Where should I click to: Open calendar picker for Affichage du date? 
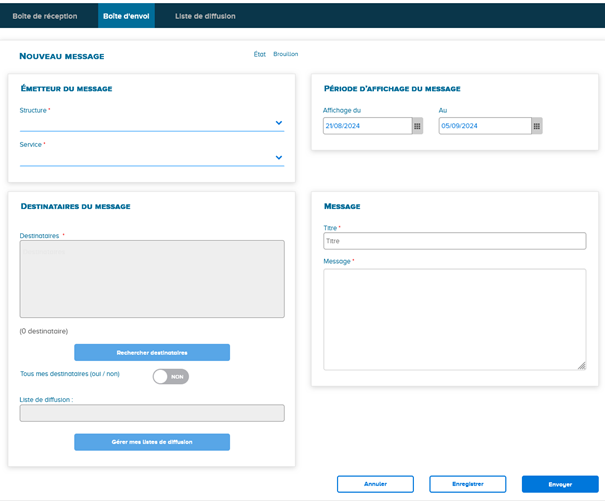[x=417, y=126]
